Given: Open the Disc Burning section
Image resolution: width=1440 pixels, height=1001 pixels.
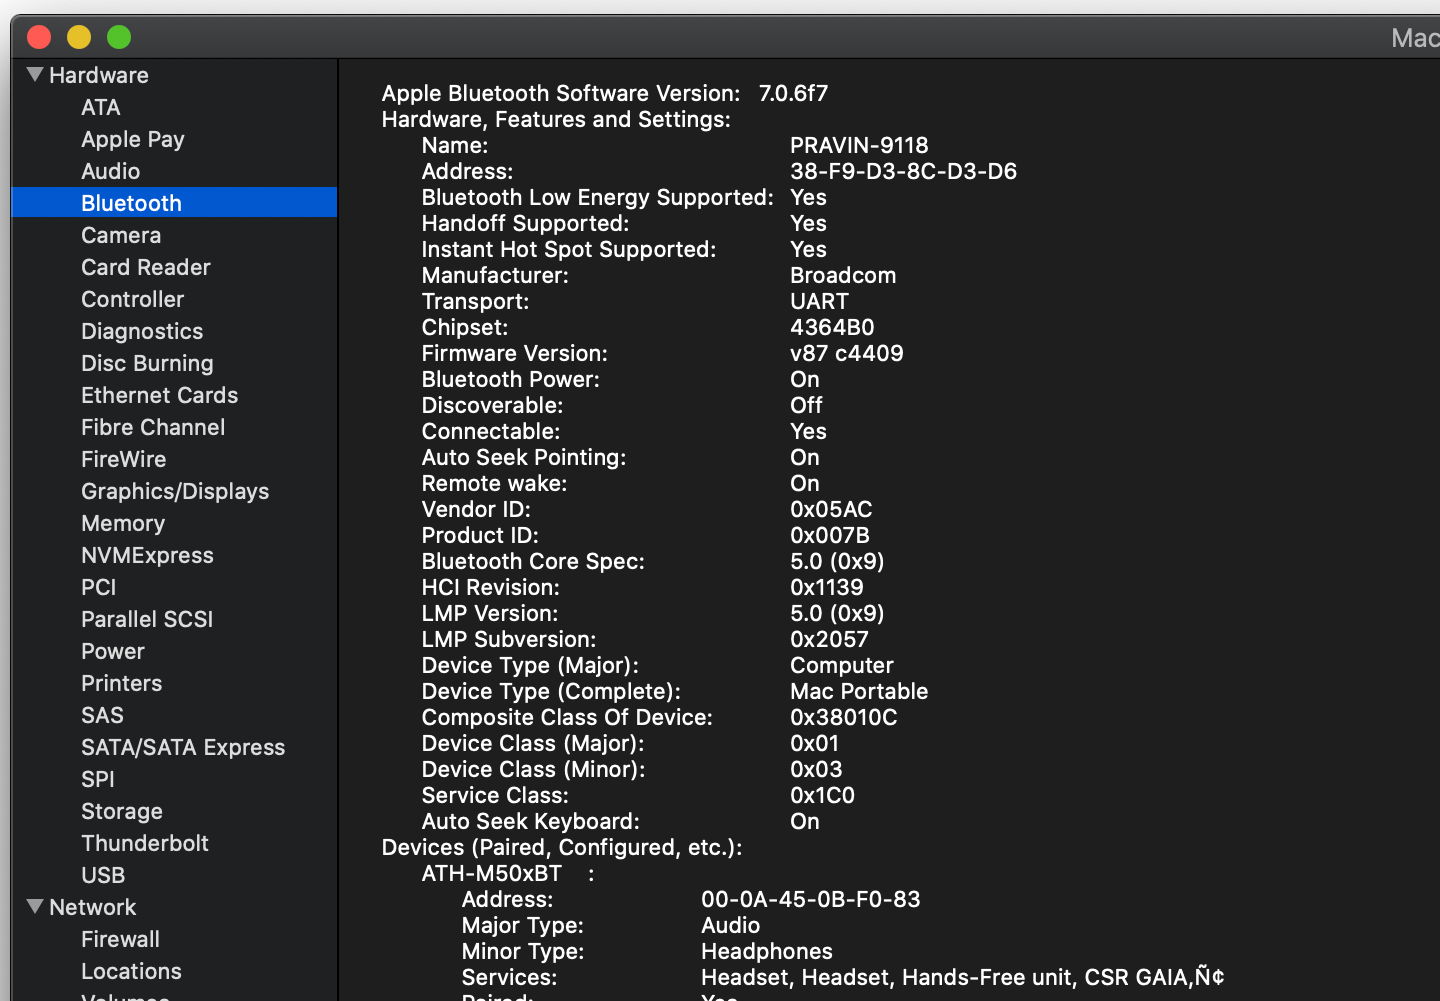Looking at the screenshot, I should tap(147, 363).
